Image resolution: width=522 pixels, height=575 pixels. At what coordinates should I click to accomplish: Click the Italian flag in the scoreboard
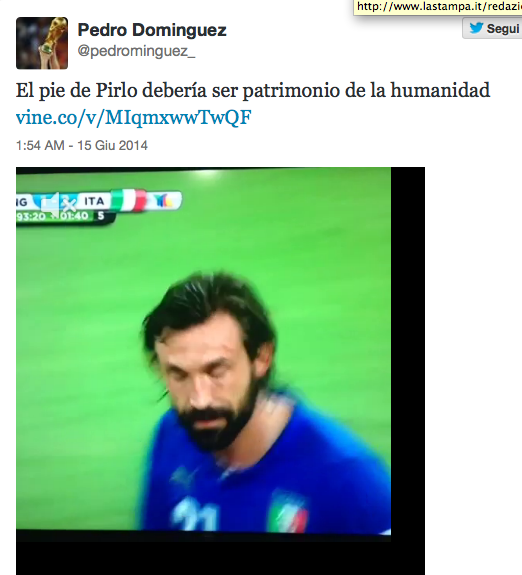pyautogui.click(x=128, y=200)
